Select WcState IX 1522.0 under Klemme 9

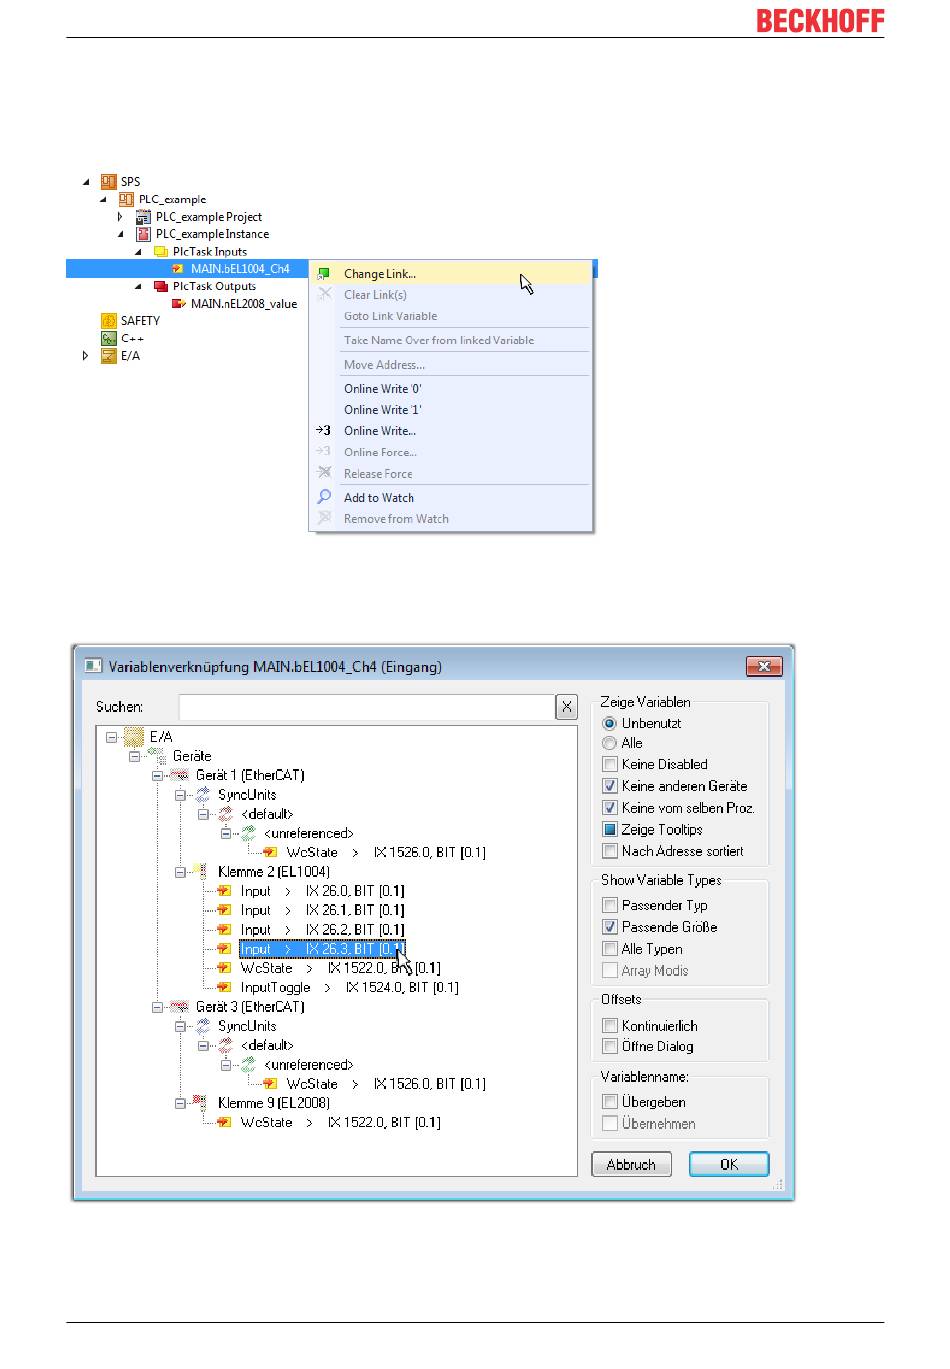tap(340, 1122)
